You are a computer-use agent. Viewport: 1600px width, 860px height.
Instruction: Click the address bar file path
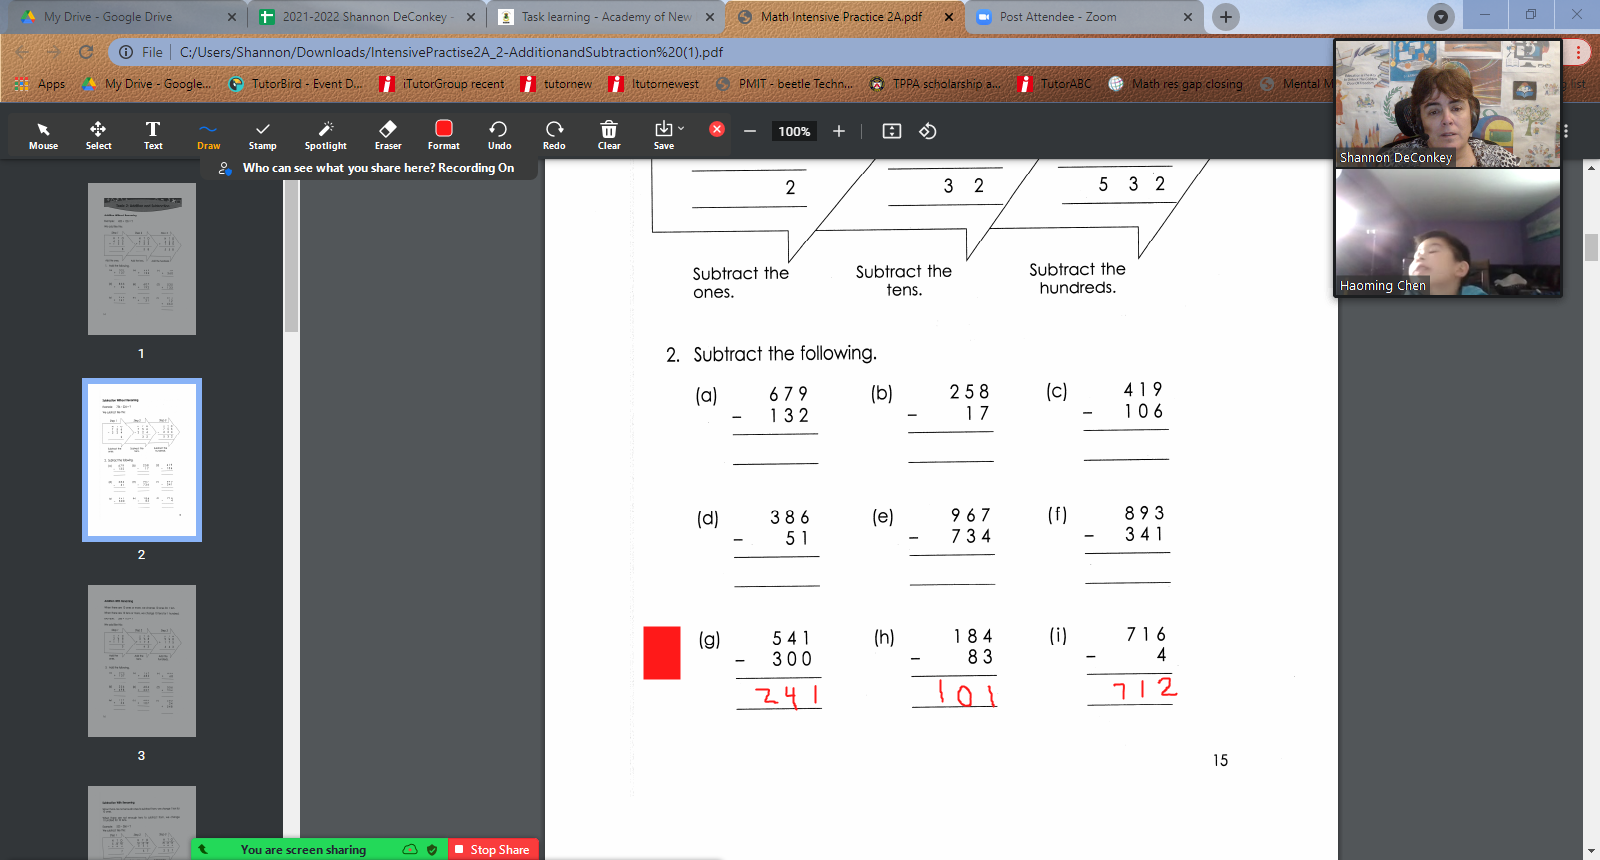451,52
